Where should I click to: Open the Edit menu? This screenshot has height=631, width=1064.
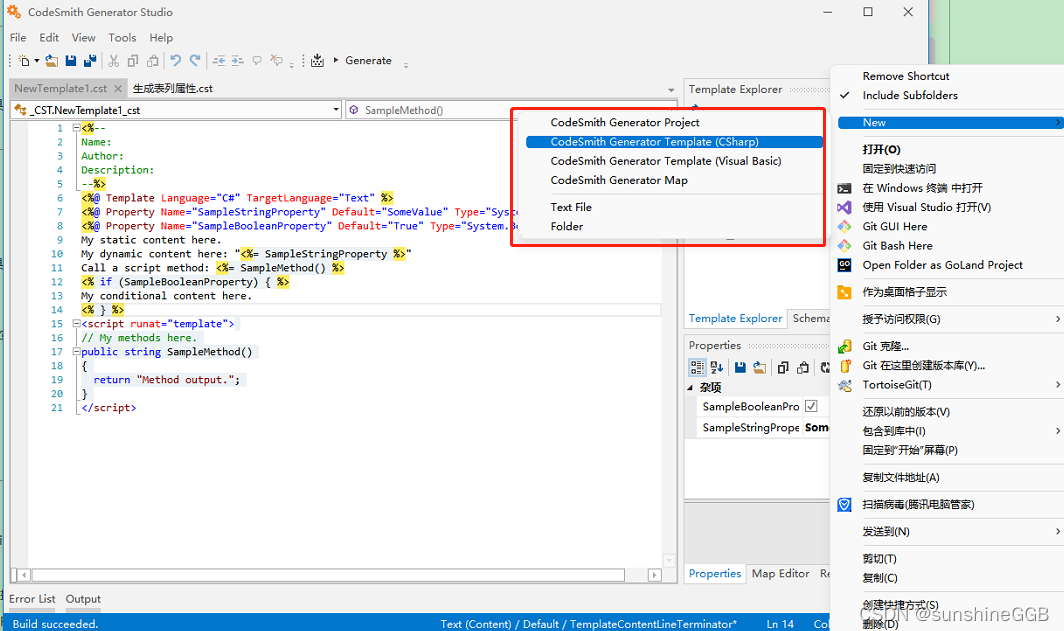[49, 37]
